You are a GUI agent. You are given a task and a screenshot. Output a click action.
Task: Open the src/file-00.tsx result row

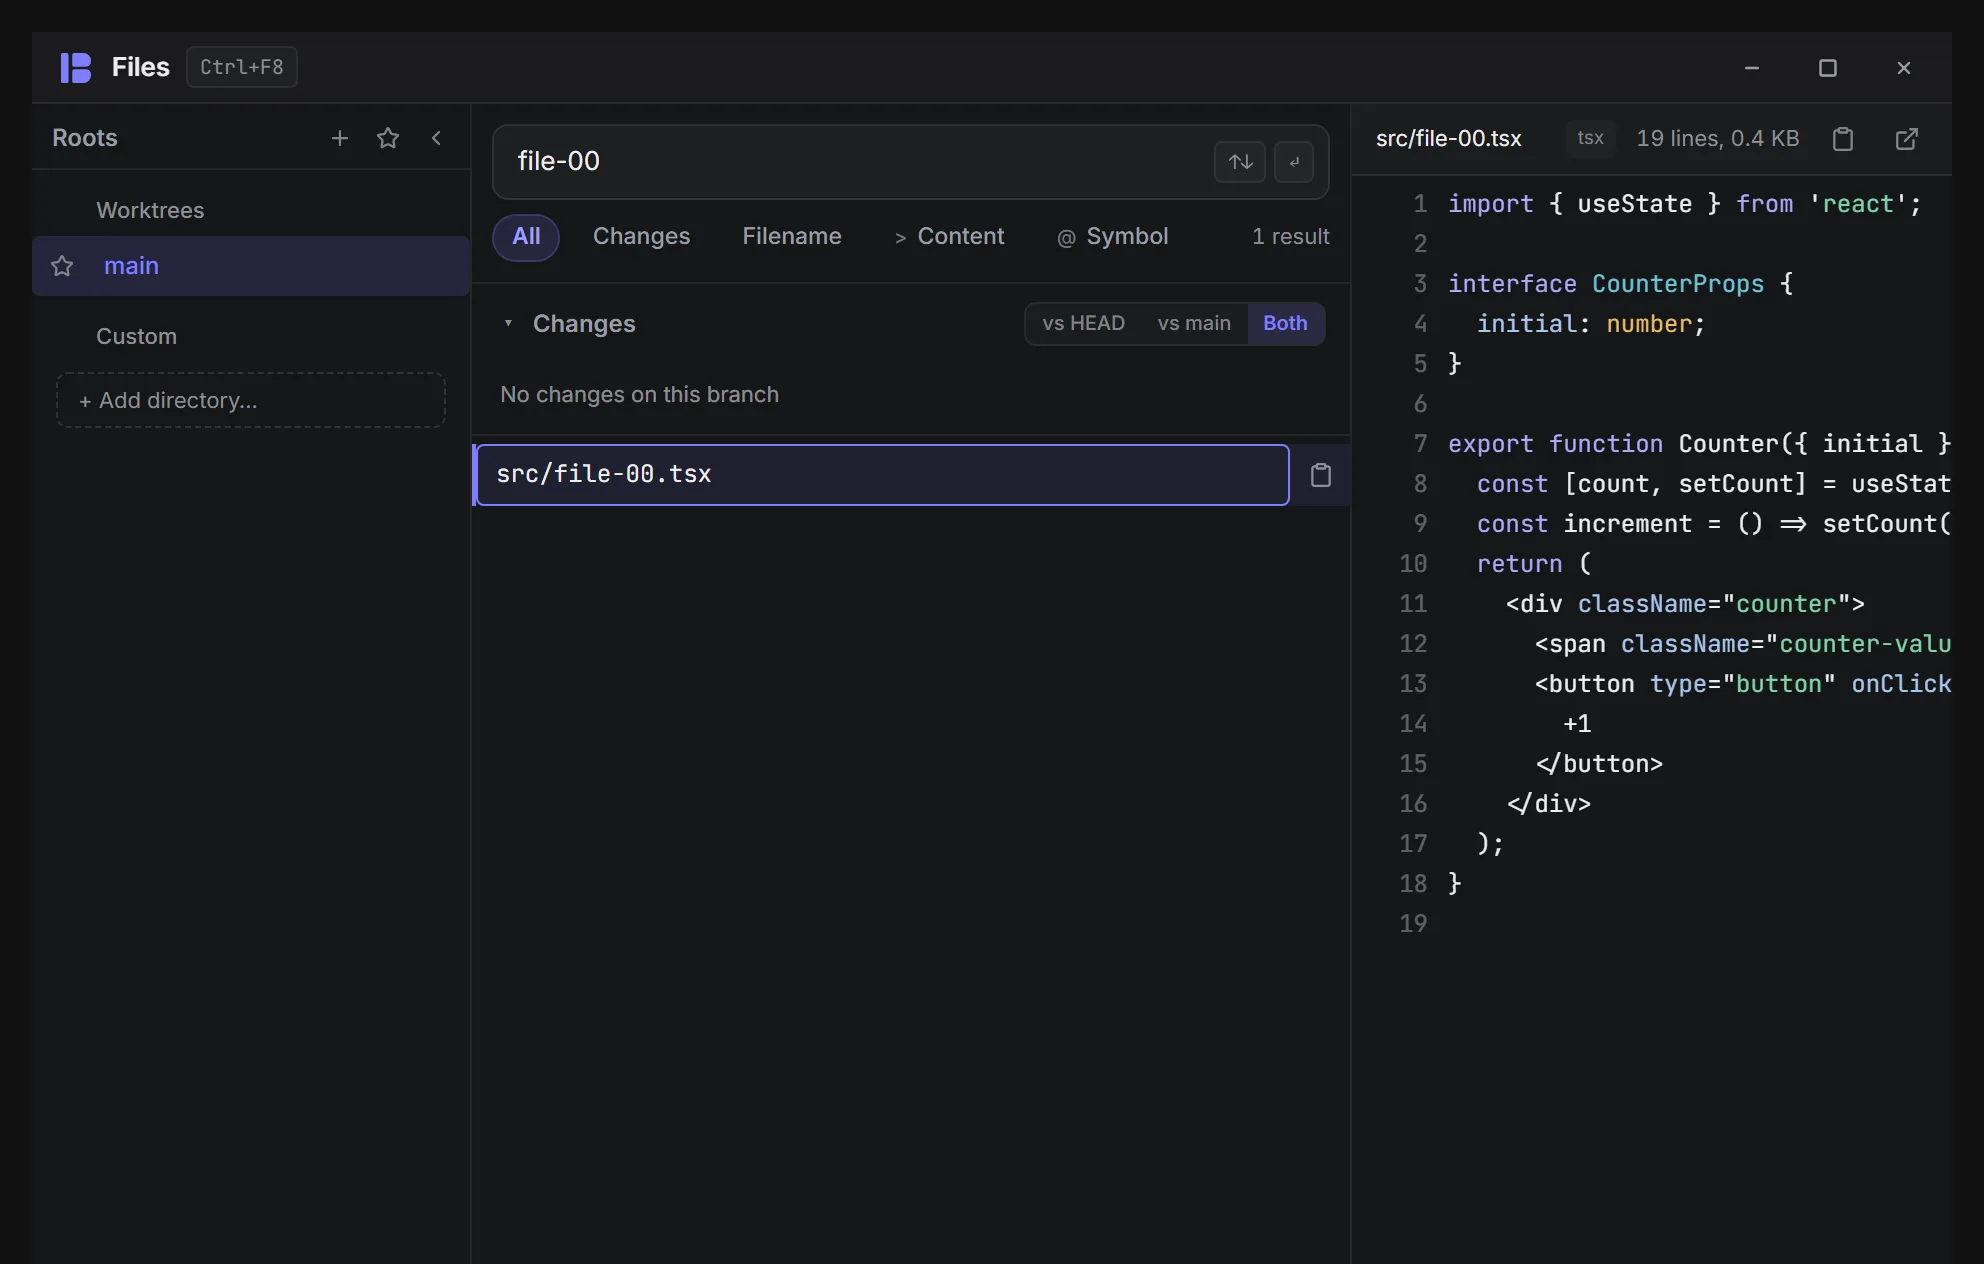point(882,475)
